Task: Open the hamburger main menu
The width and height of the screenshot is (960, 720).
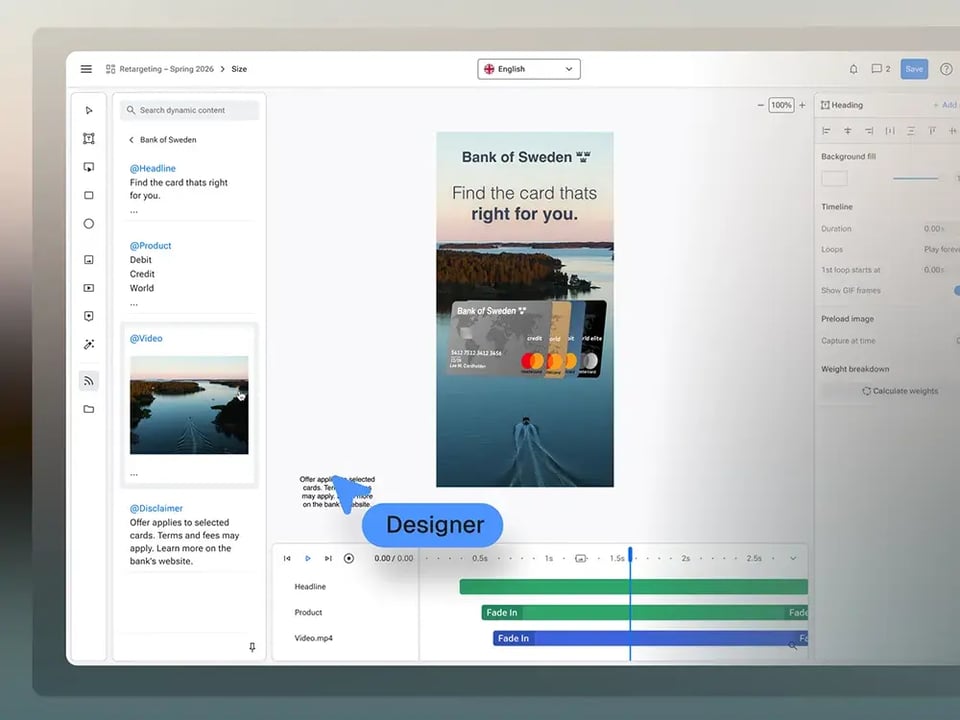Action: tap(86, 69)
